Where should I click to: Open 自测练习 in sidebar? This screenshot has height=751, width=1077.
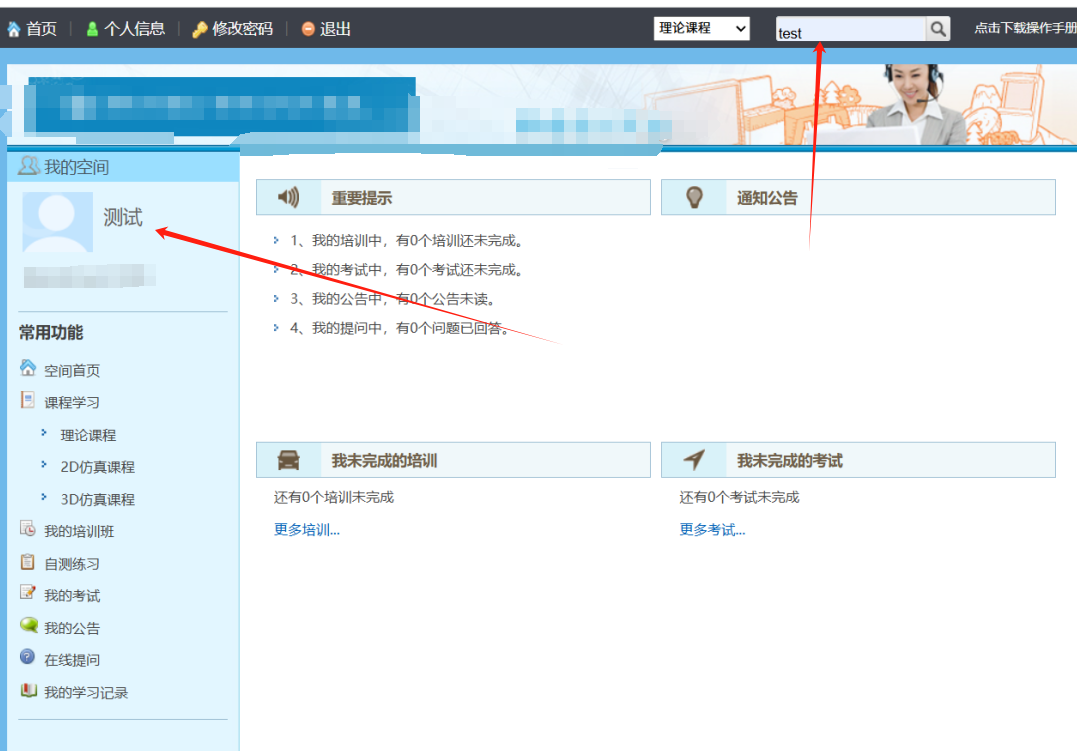(x=72, y=564)
